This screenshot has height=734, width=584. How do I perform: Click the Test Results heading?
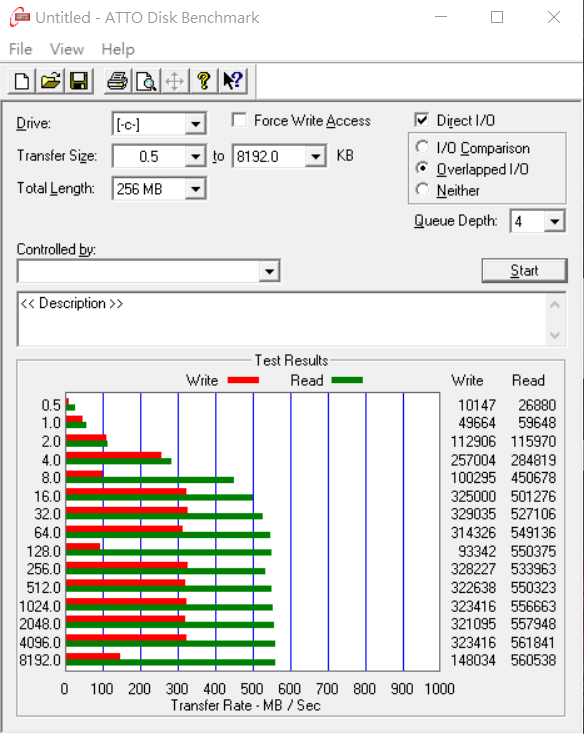291,360
